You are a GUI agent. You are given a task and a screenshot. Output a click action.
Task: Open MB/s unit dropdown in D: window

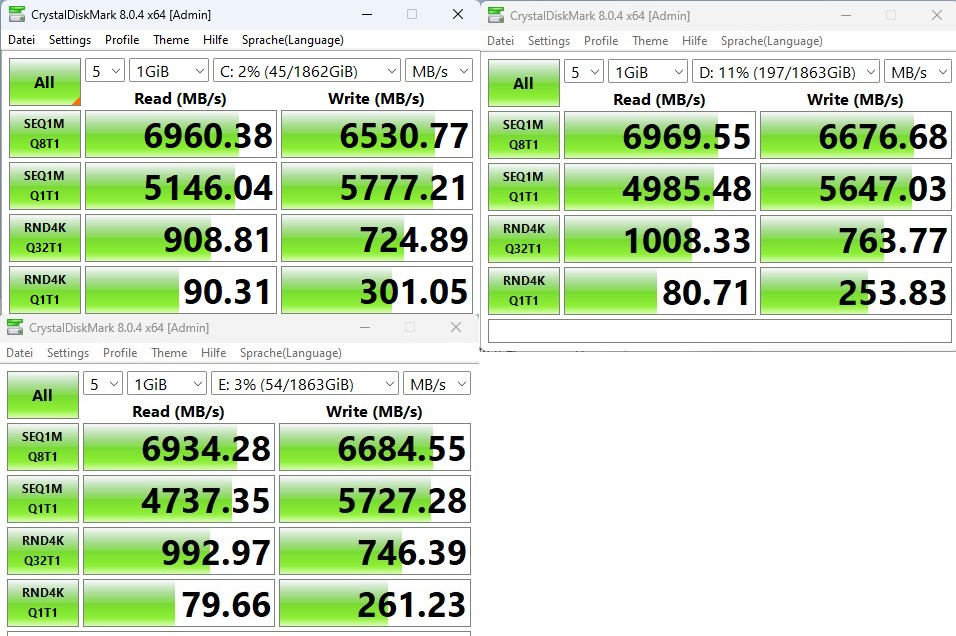click(918, 72)
